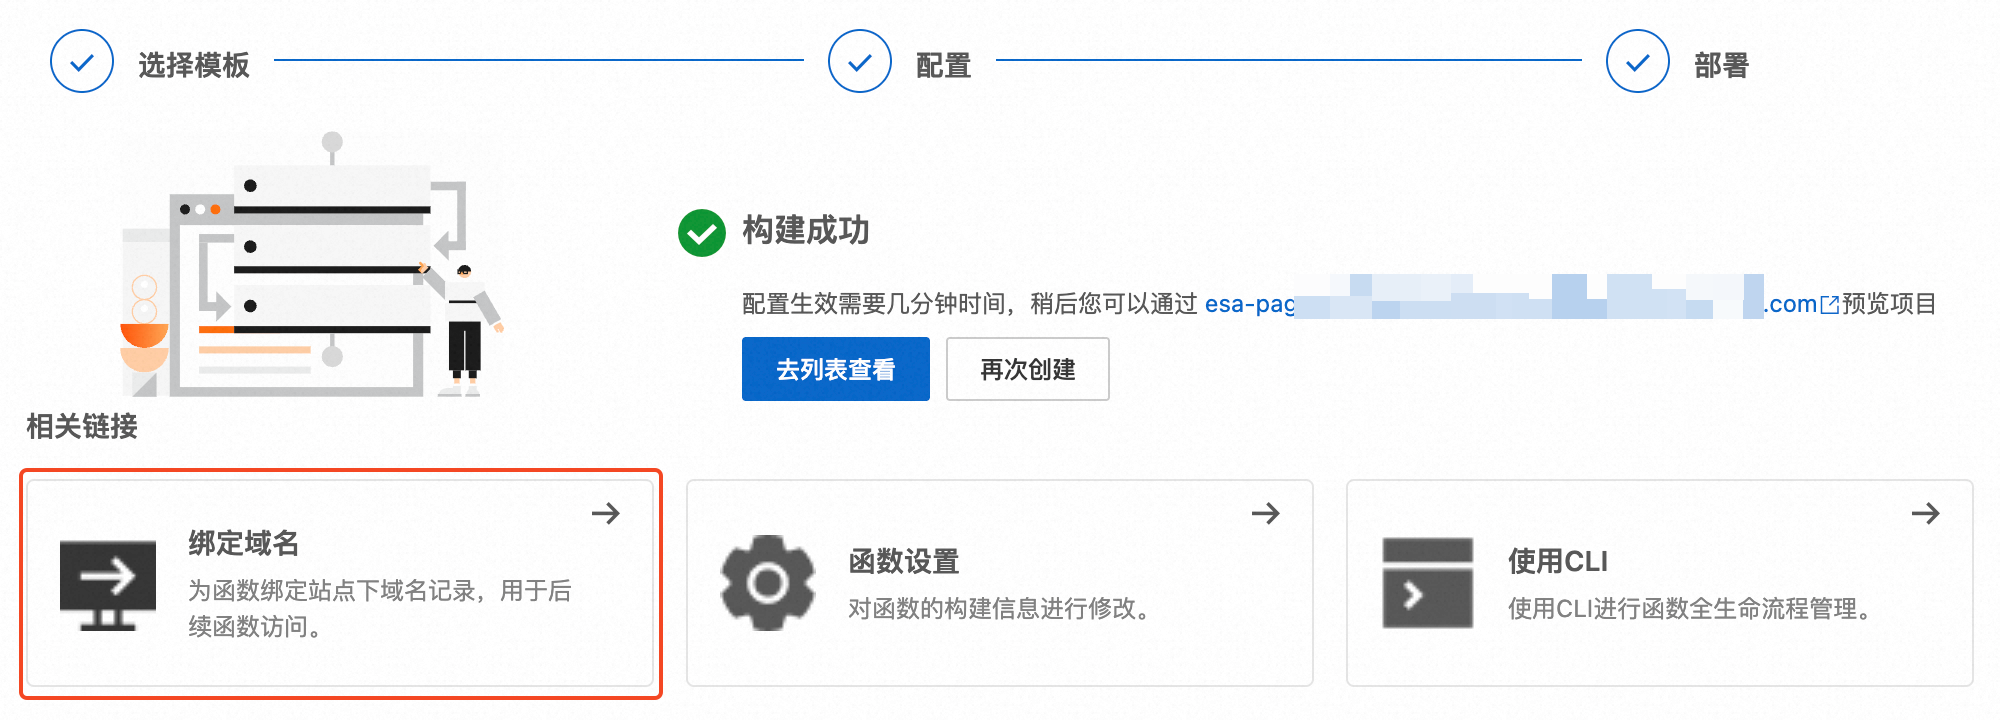Viewport: 2000px width, 720px height.
Task: Click the arrow on 使用CLI card
Action: click(1926, 513)
